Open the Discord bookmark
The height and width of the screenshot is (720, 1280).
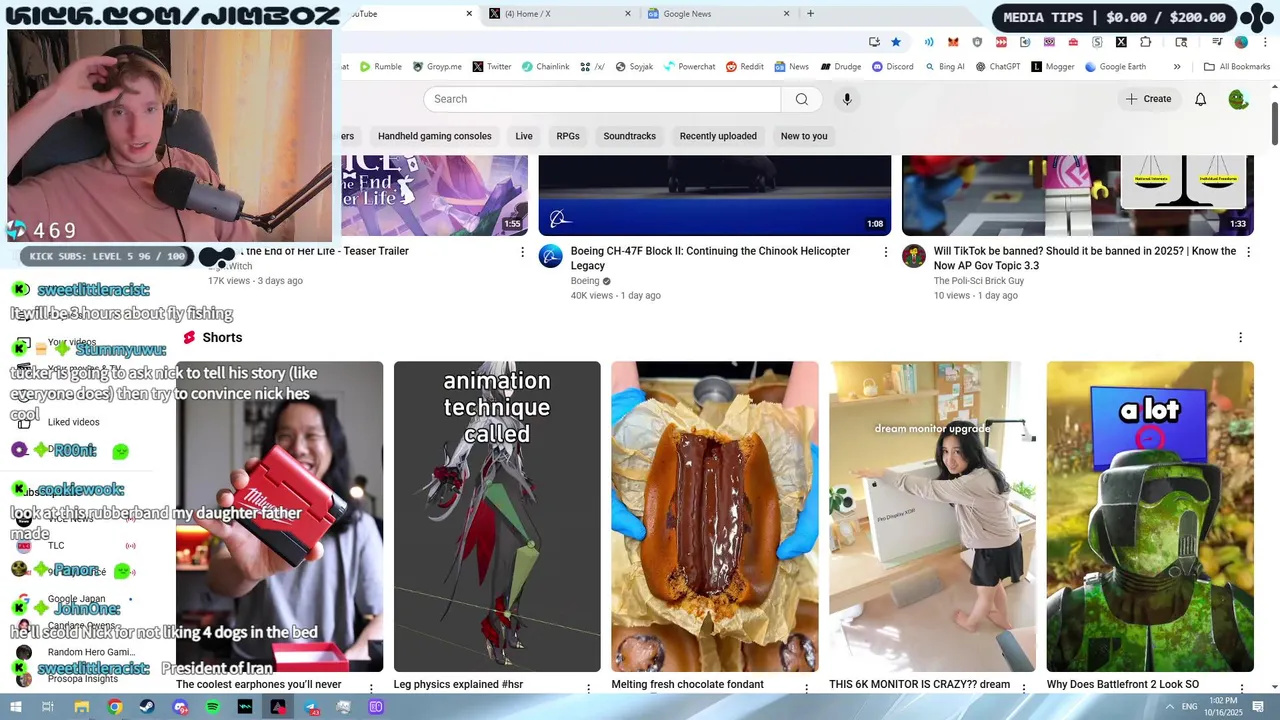coord(892,67)
